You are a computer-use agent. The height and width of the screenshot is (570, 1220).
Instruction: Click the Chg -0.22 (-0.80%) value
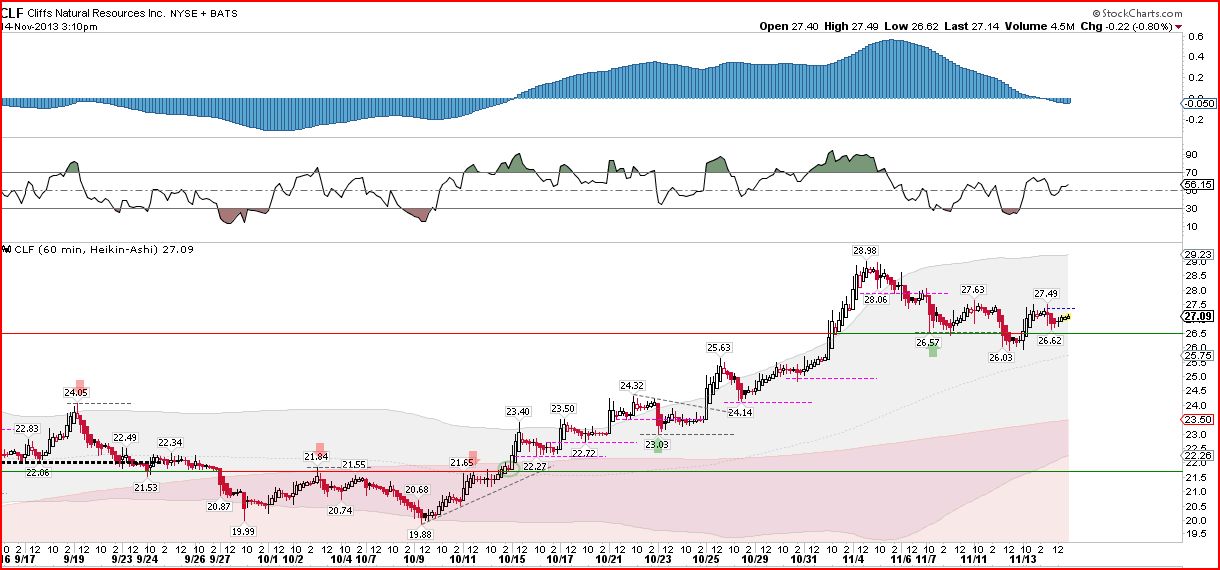coord(1125,26)
